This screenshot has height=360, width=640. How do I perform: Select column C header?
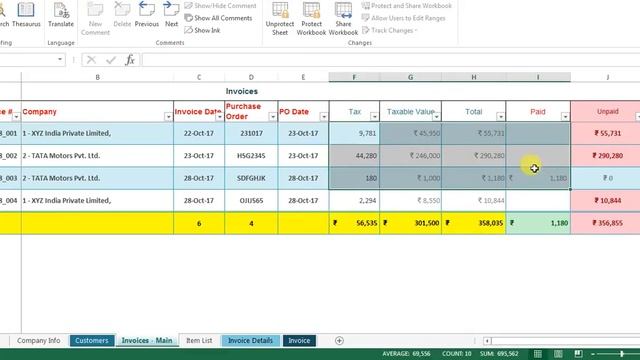[199, 77]
